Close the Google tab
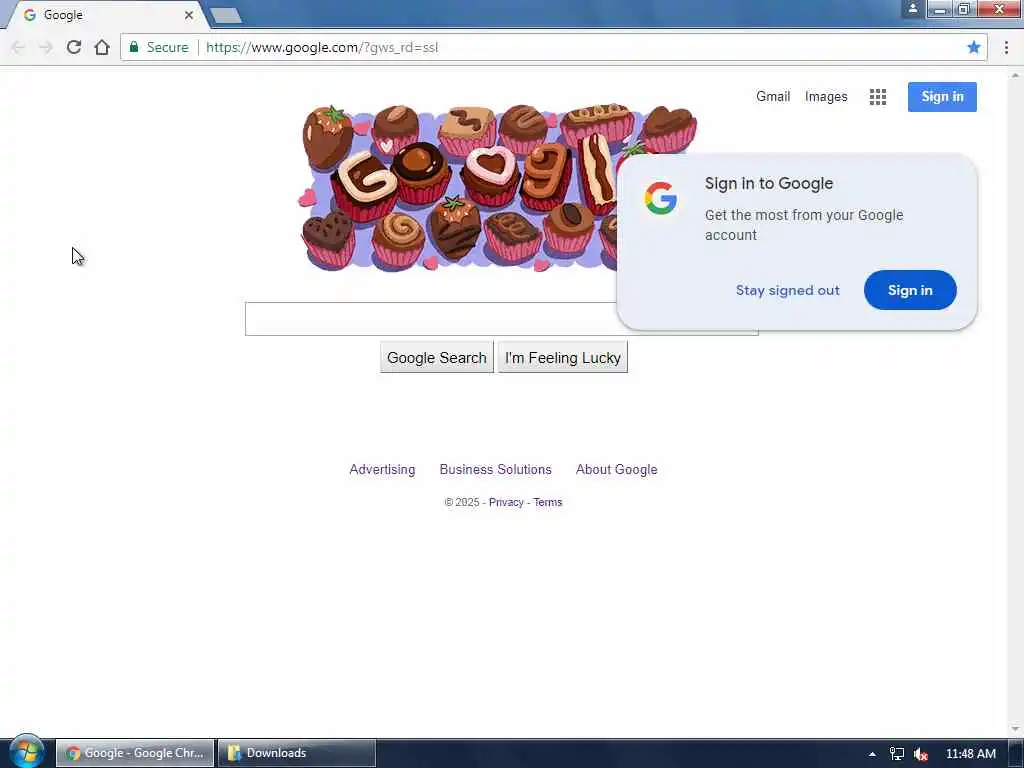Image resolution: width=1024 pixels, height=768 pixels. [x=189, y=14]
